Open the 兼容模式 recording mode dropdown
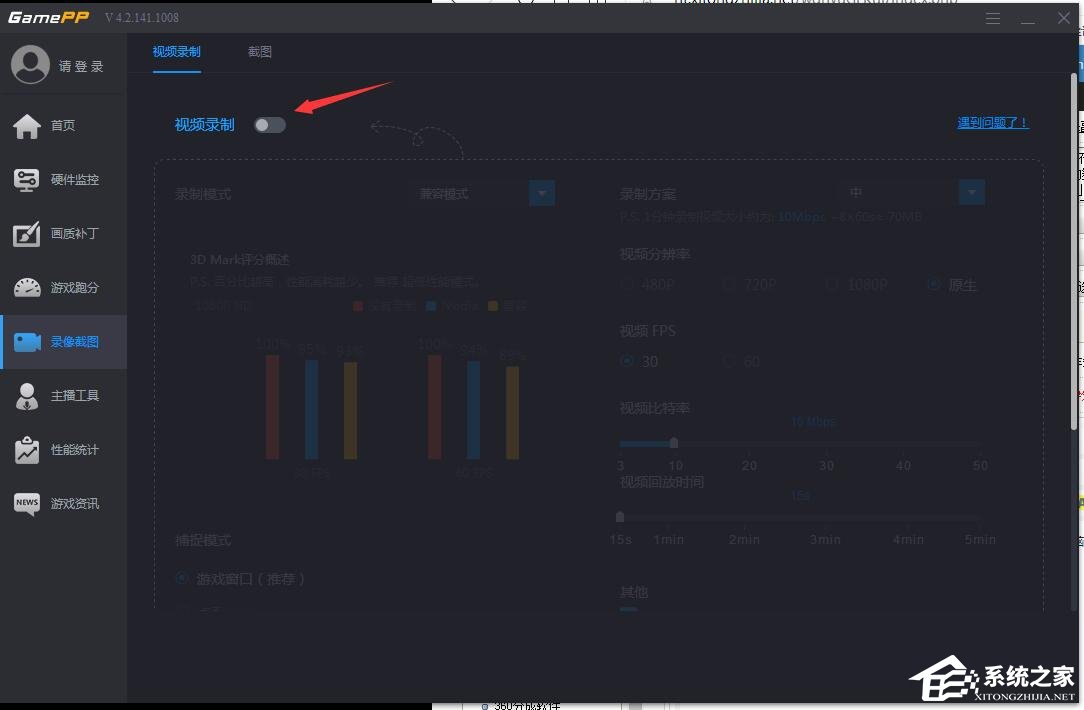Image resolution: width=1084 pixels, height=710 pixels. pyautogui.click(x=541, y=192)
